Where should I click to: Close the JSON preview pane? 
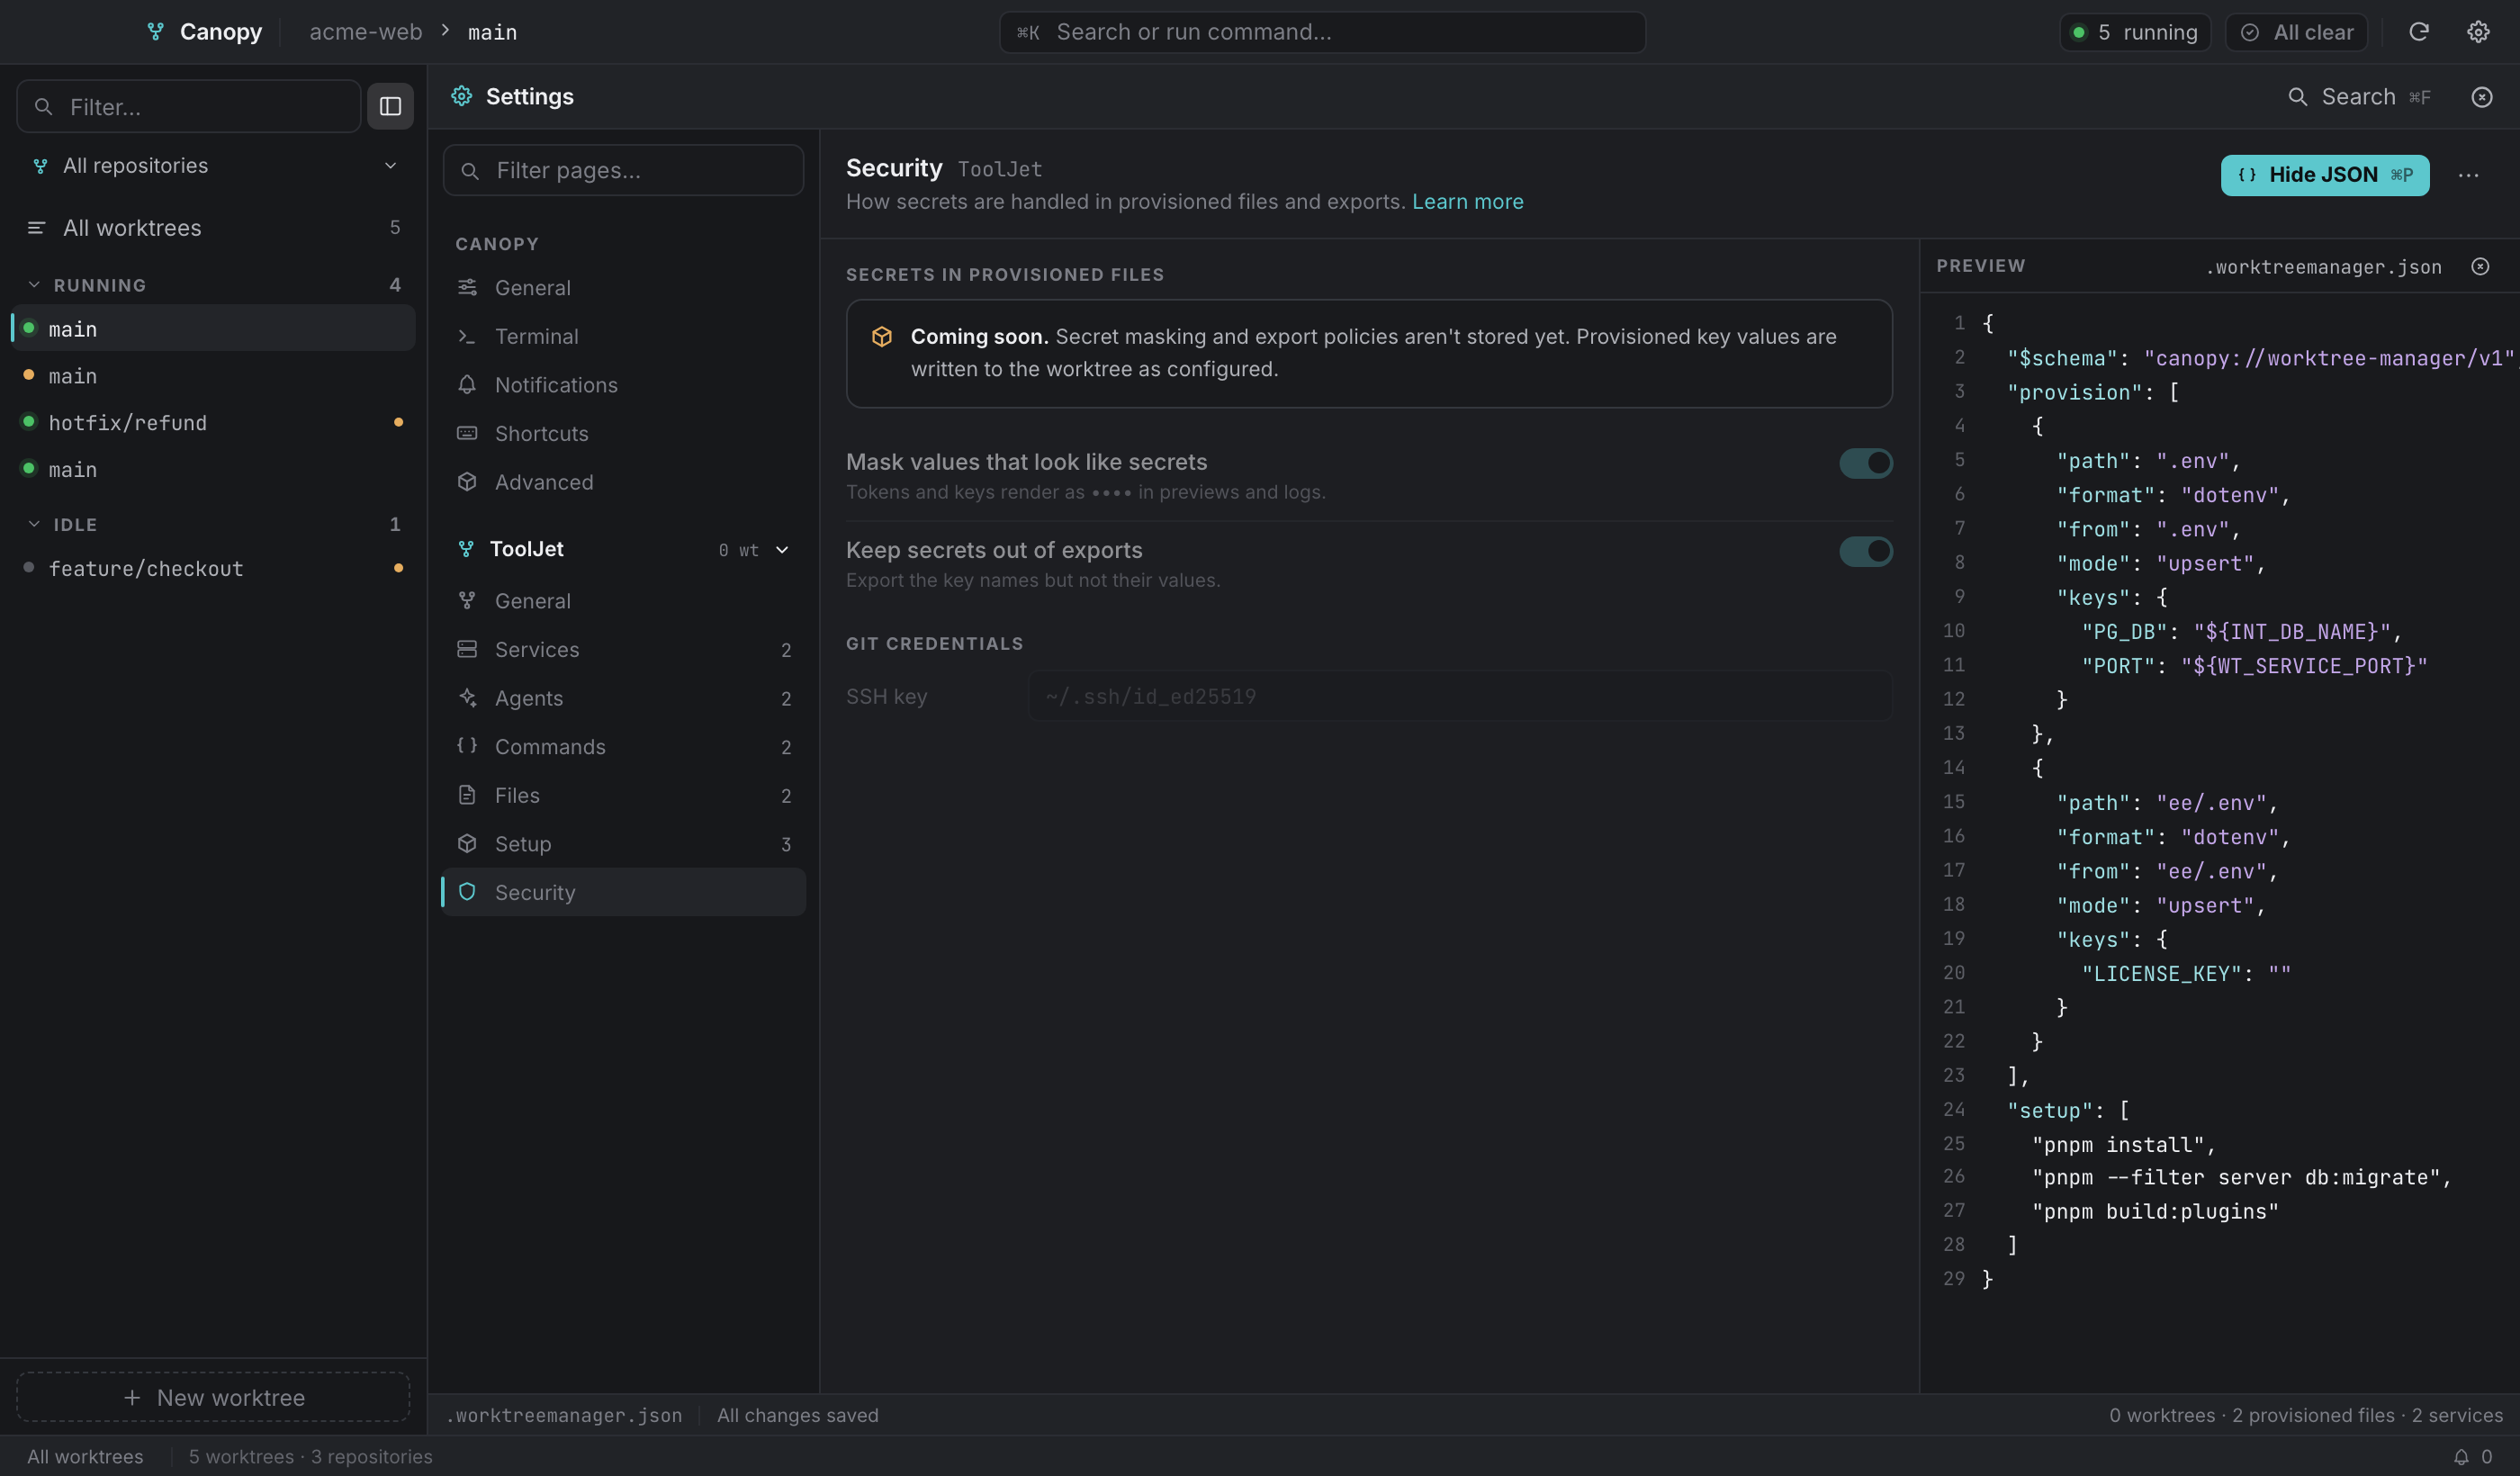coord(2480,266)
